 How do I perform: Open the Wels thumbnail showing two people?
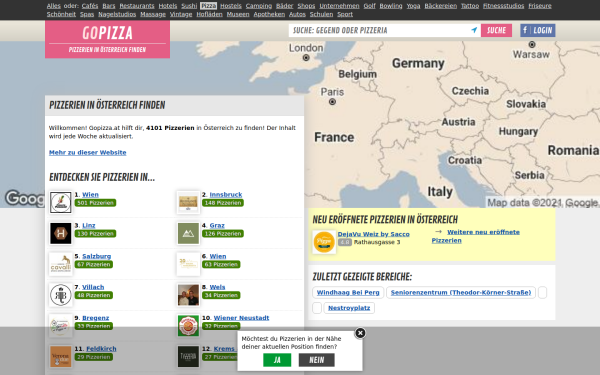click(x=188, y=295)
